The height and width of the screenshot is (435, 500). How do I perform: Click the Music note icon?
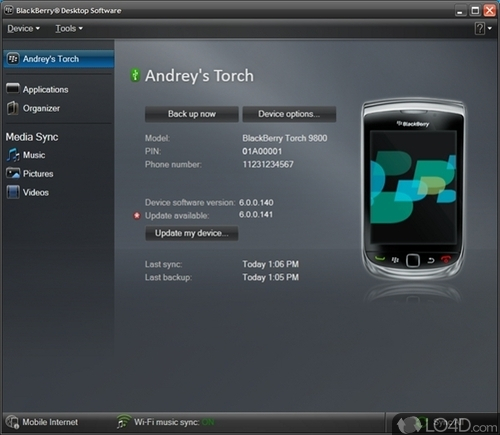13,155
